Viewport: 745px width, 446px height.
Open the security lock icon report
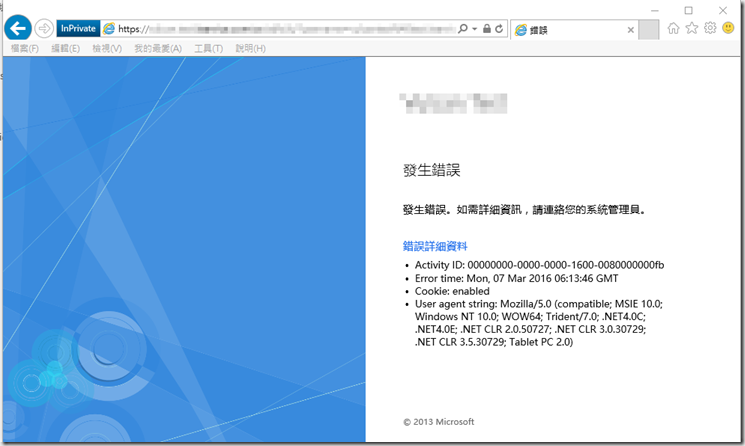486,29
